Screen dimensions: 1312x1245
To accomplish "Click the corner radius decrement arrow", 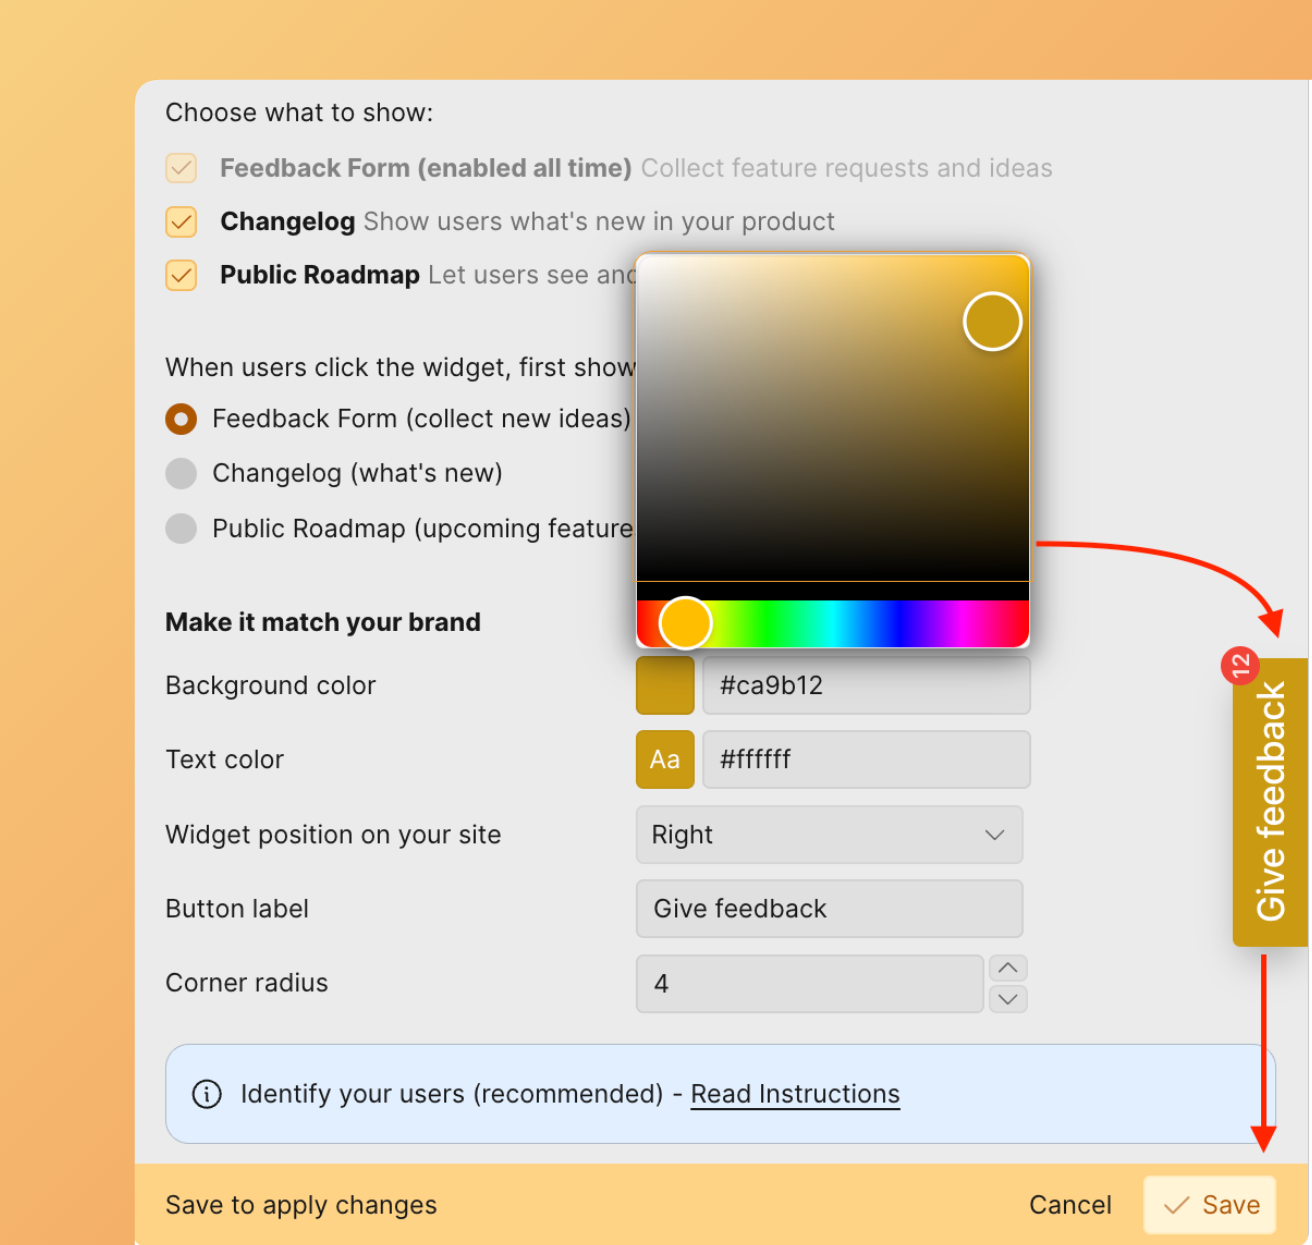I will click(1008, 999).
